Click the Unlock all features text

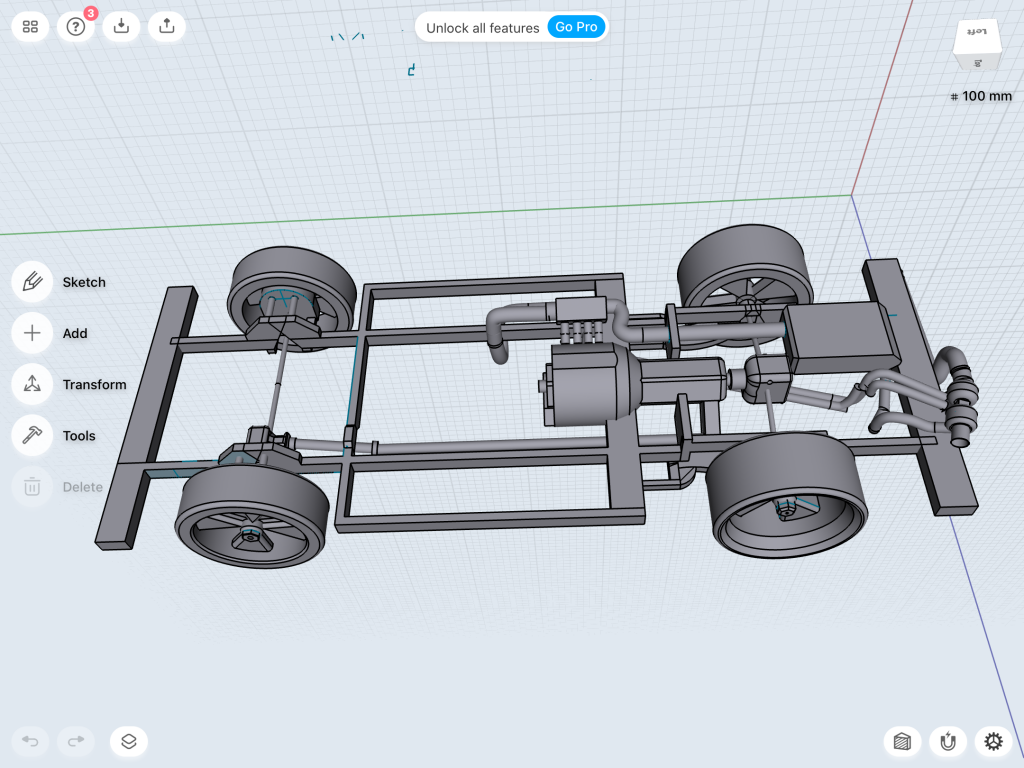(482, 28)
